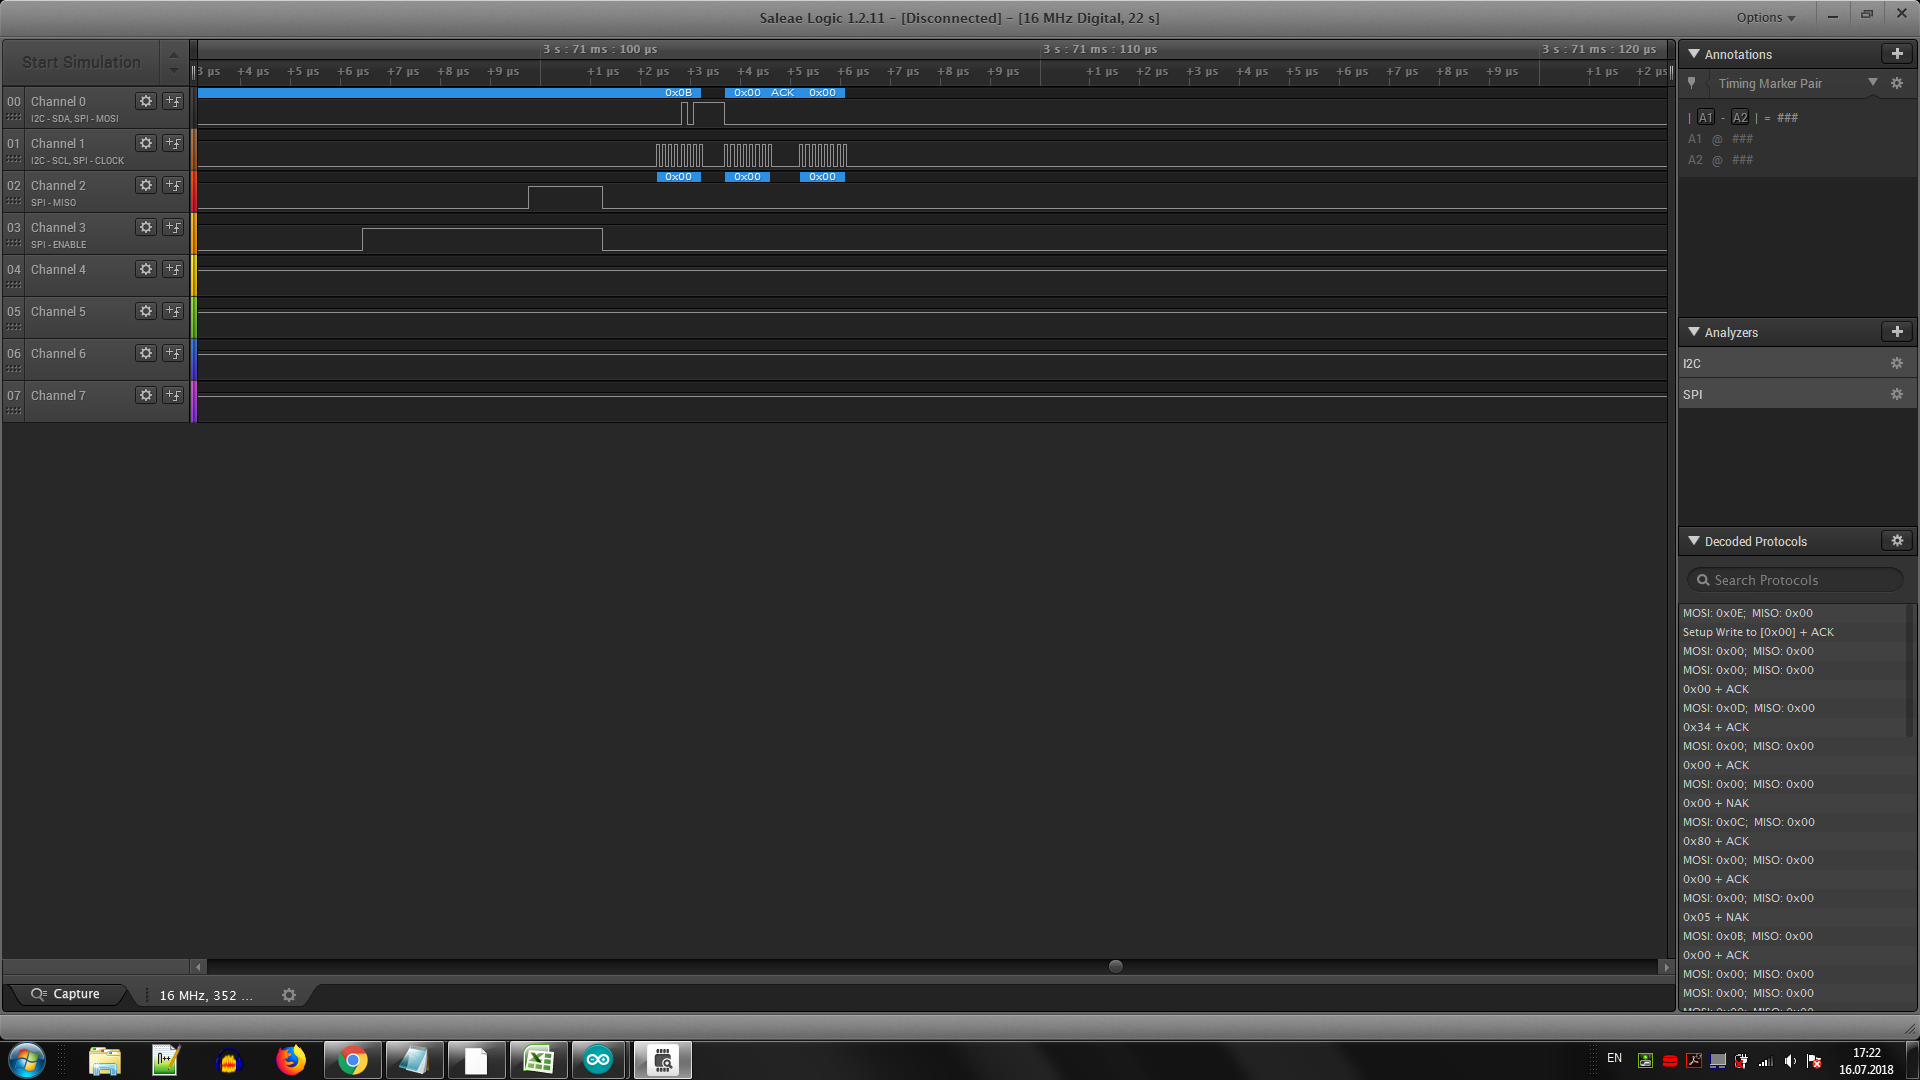Collapse the Annotations panel
This screenshot has width=1920, height=1080.
(x=1694, y=54)
